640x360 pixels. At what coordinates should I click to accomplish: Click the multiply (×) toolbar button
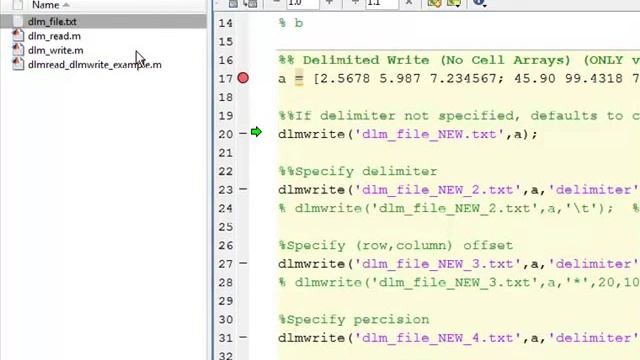pyautogui.click(x=409, y=2)
